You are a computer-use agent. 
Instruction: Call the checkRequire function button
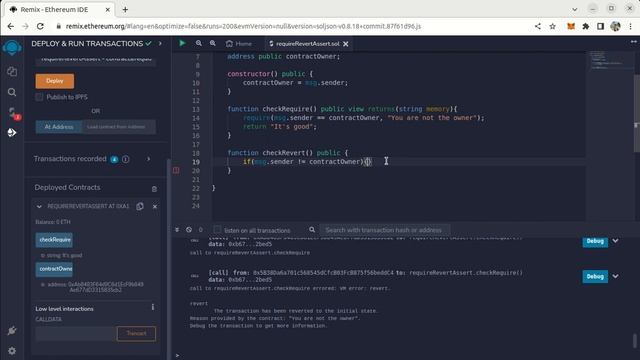[x=54, y=240]
